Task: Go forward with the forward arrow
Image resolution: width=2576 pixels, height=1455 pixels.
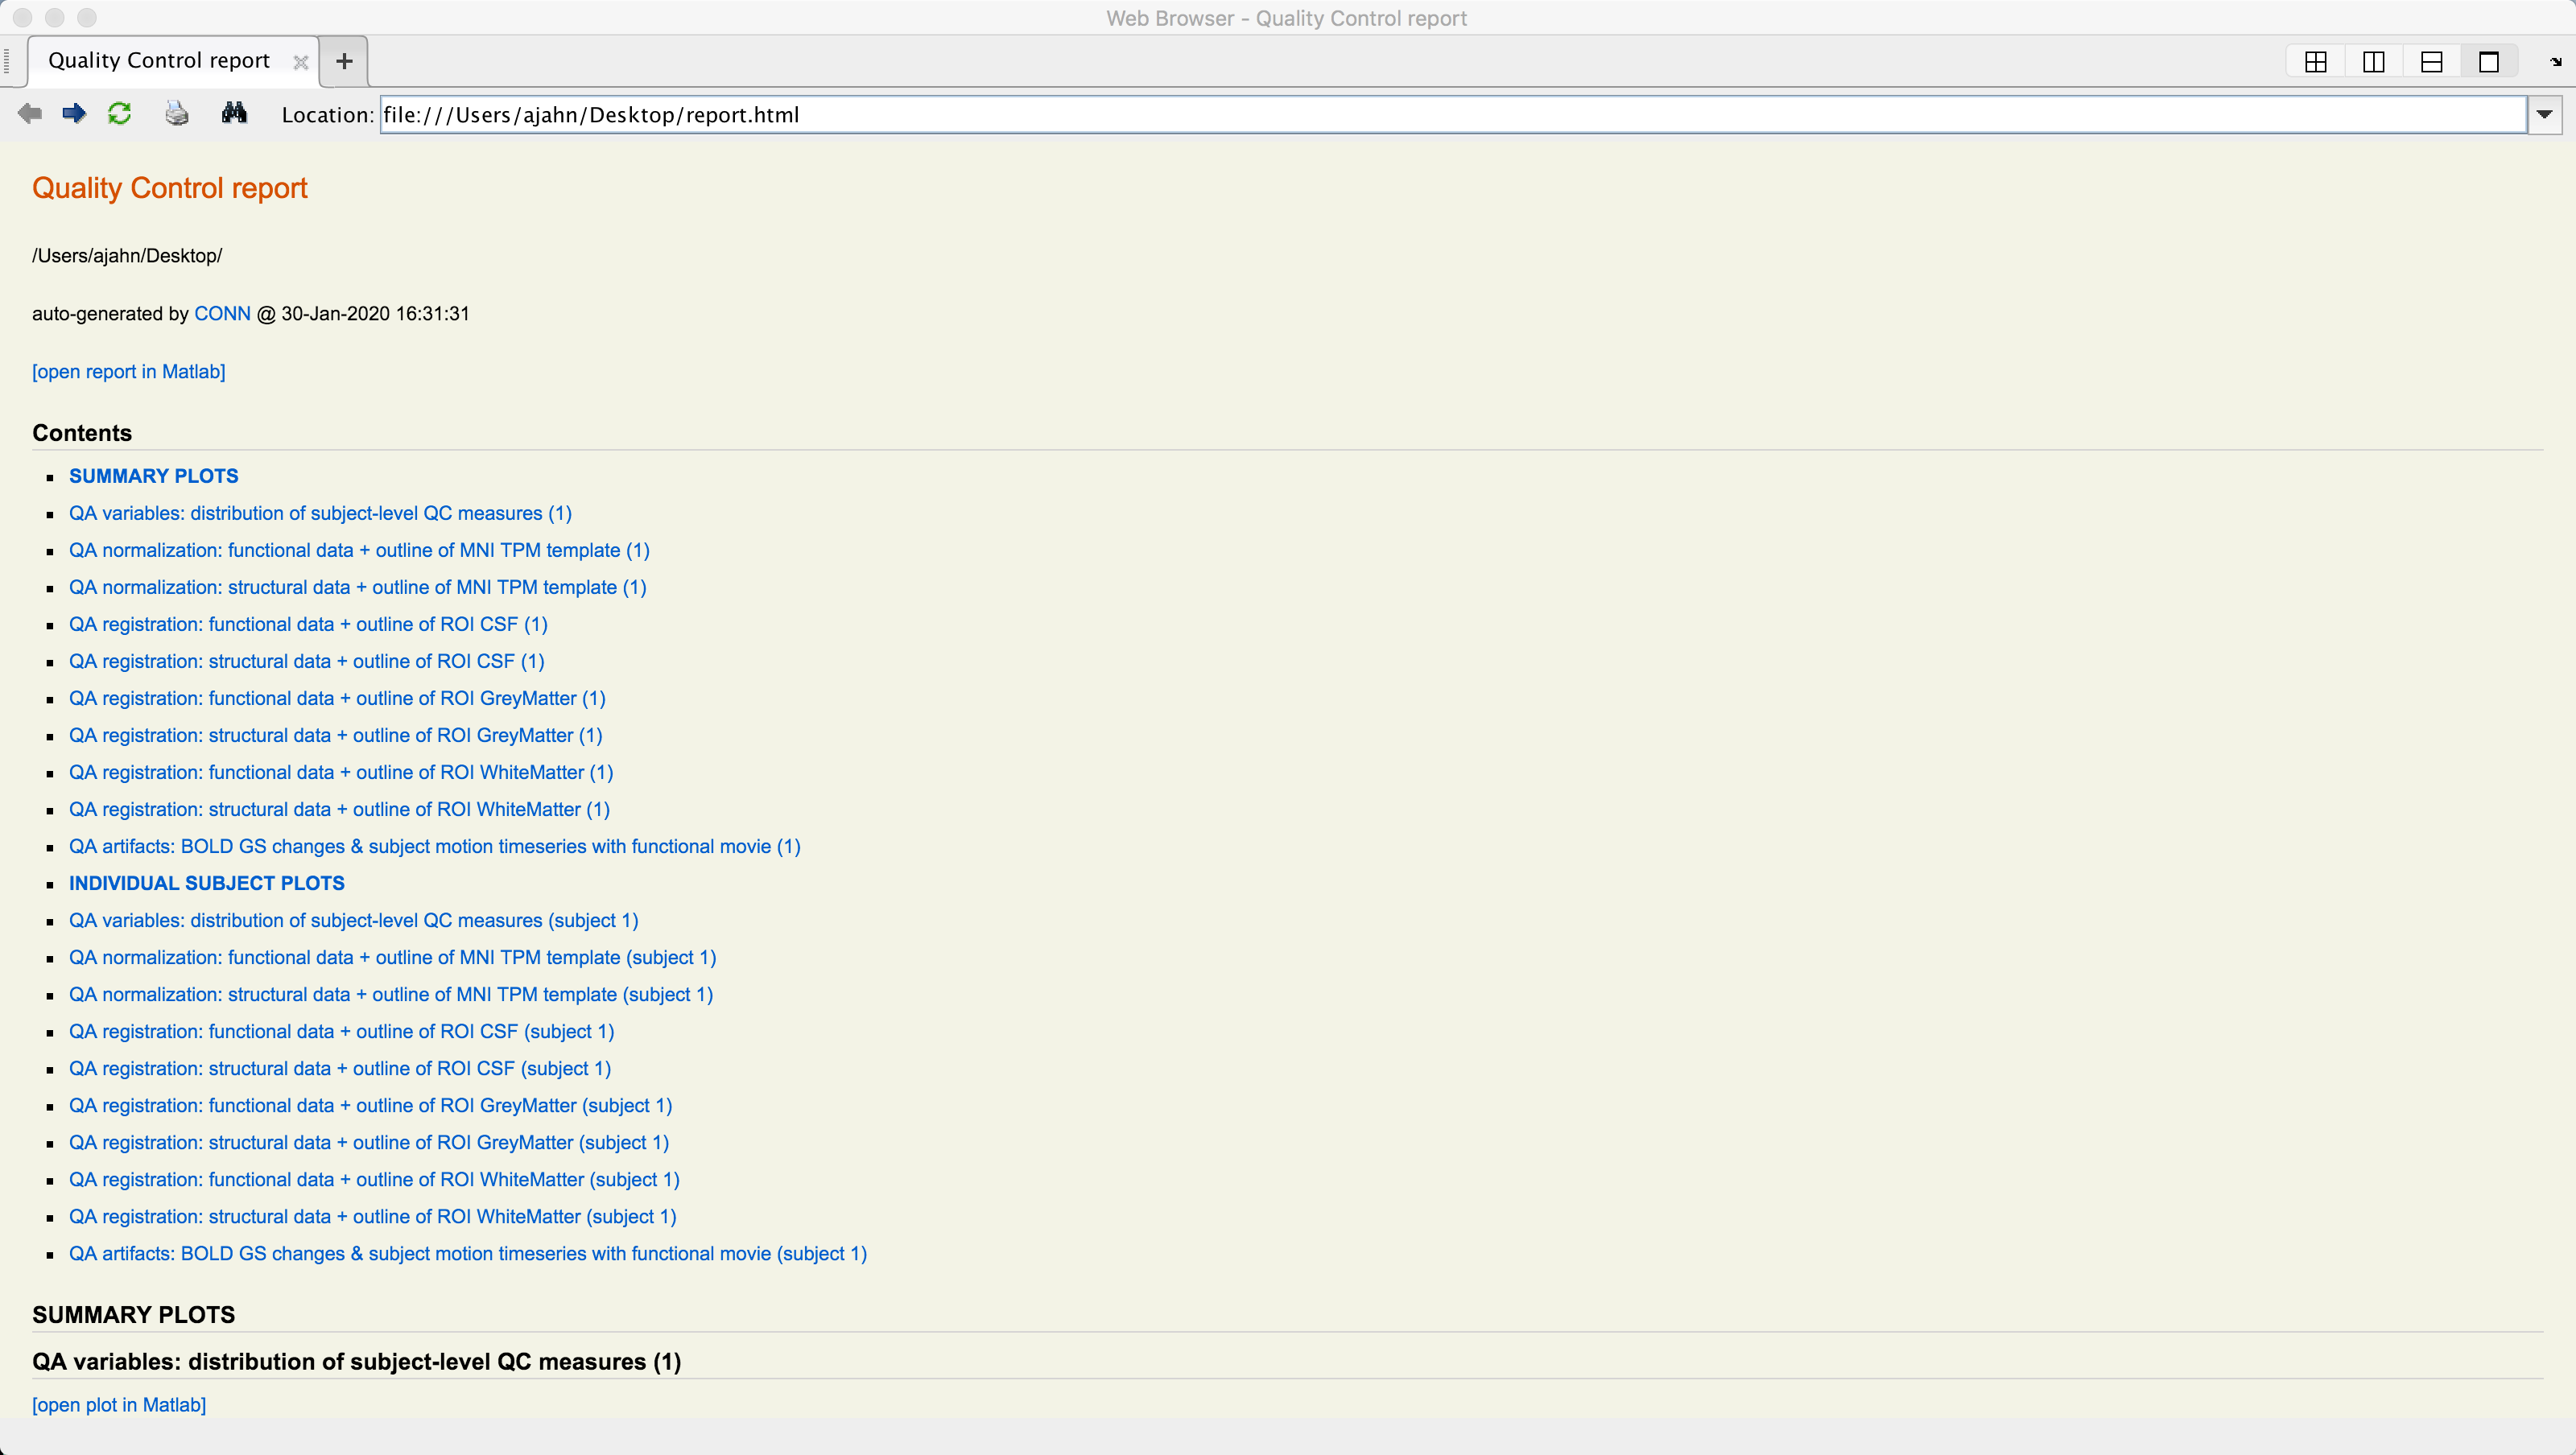Action: tap(74, 114)
